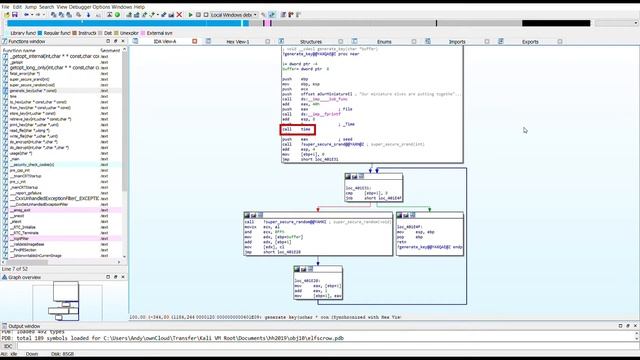Switch to the Hex View-1 tab
640x360 pixels.
point(238,42)
